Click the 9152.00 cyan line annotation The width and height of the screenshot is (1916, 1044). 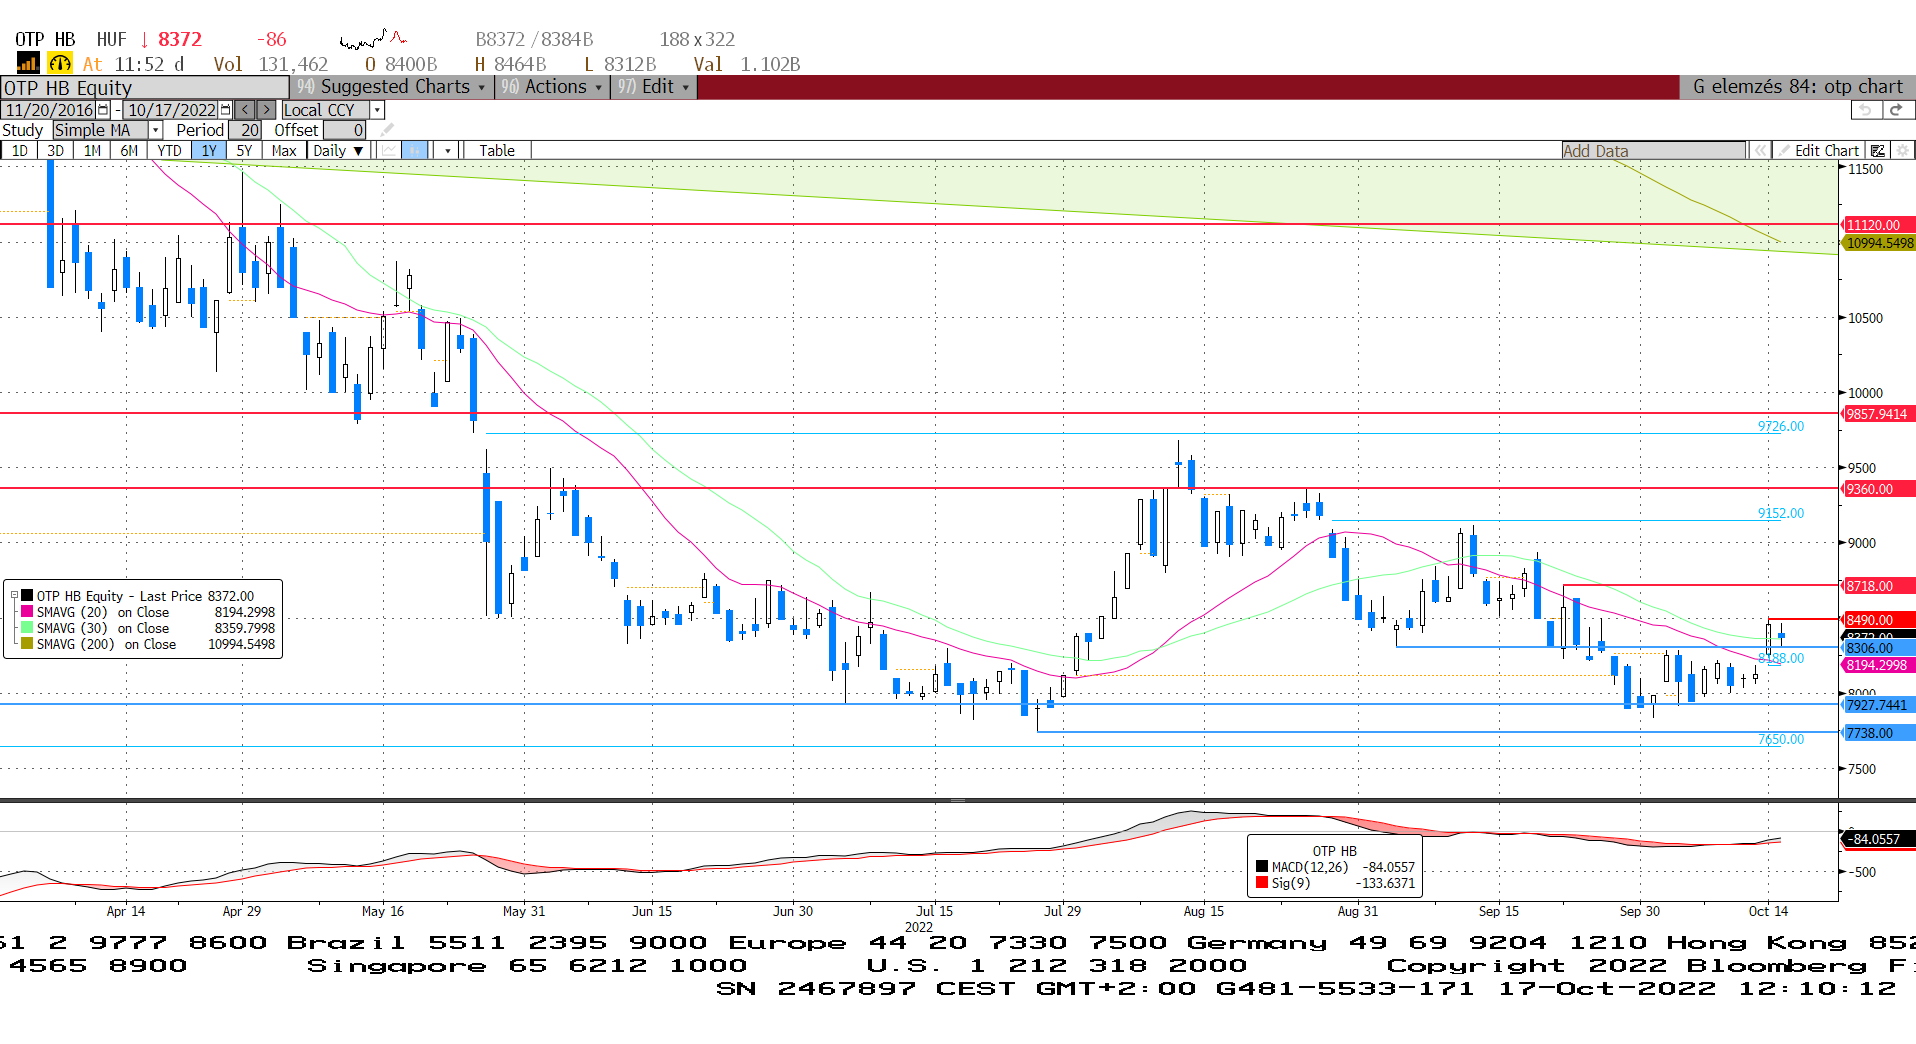[1781, 513]
